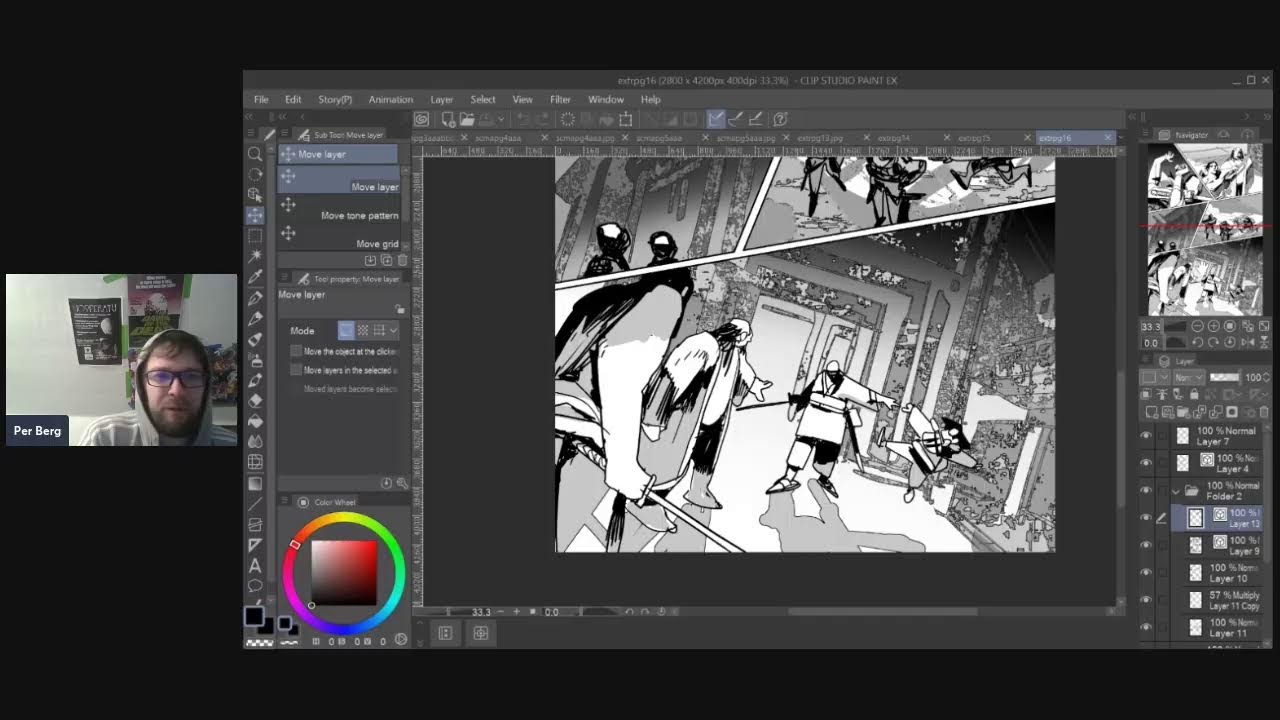
Task: Select the Eyedropper tool
Action: pyautogui.click(x=255, y=277)
